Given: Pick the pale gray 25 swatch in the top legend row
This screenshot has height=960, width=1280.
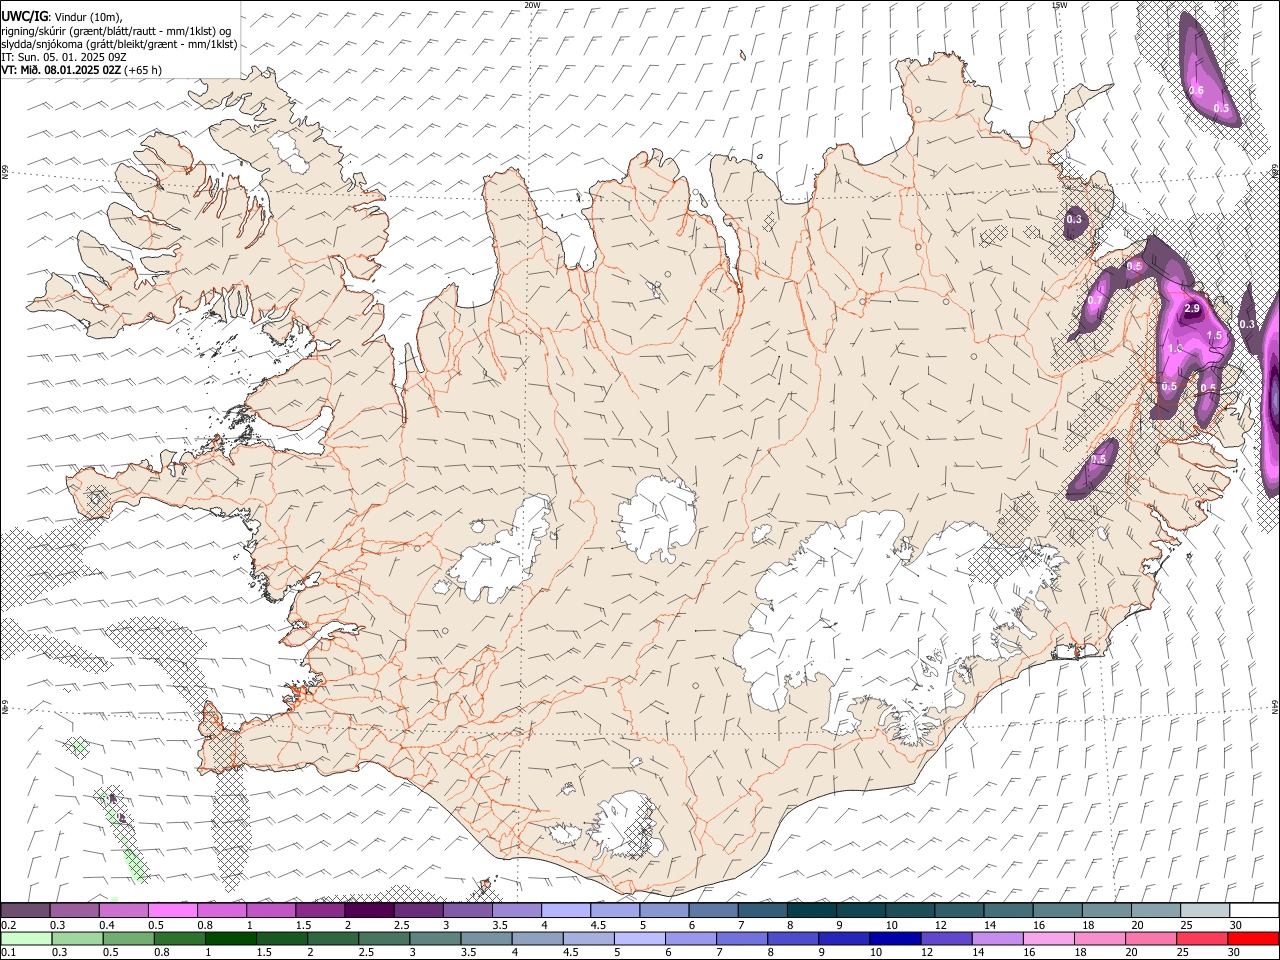Looking at the screenshot, I should 1204,911.
